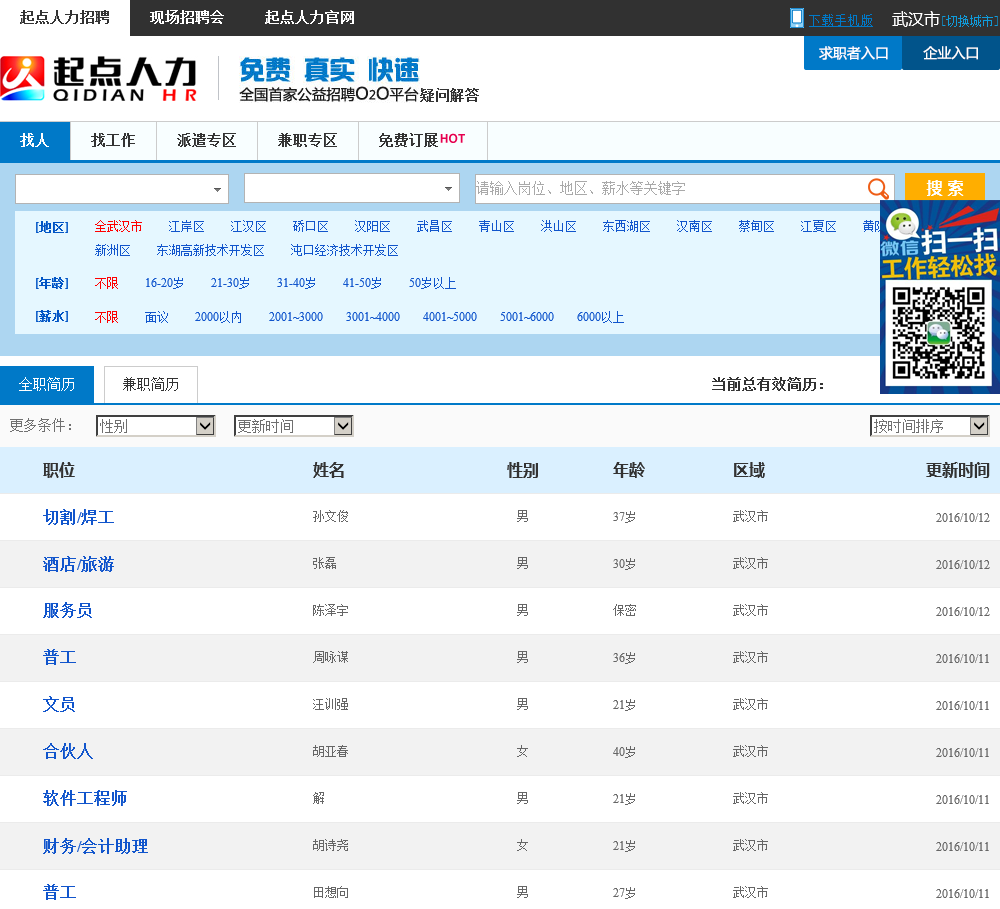The height and width of the screenshot is (909, 1000).
Task: Open the 找工作 navigation tab
Action: (x=113, y=141)
